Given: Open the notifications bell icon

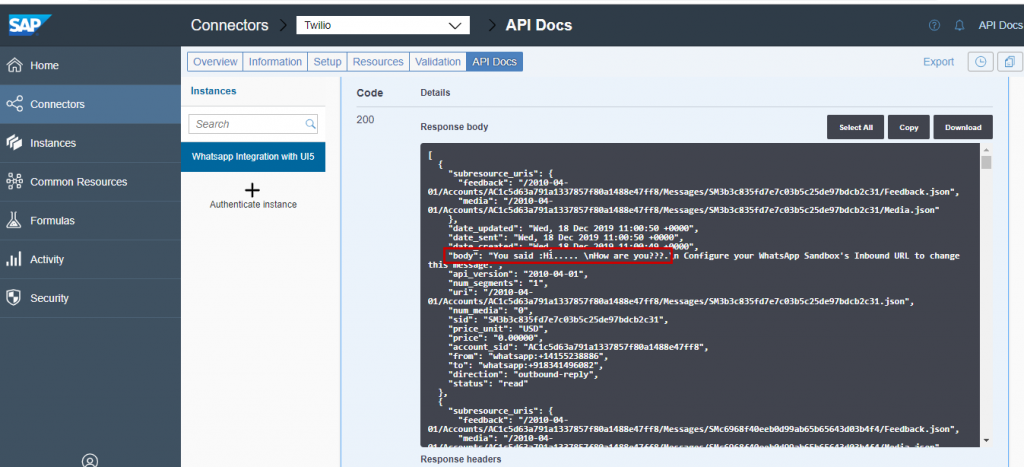Looking at the screenshot, I should click(959, 25).
